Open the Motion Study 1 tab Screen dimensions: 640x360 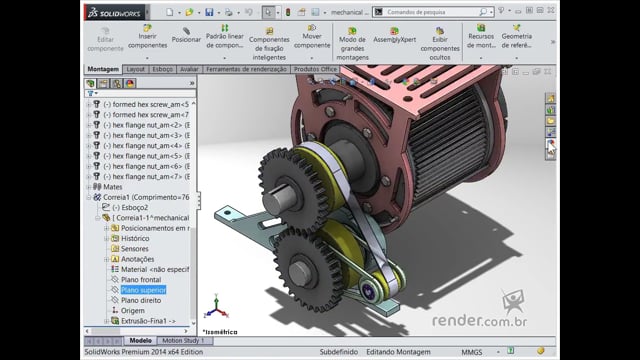(x=183, y=340)
